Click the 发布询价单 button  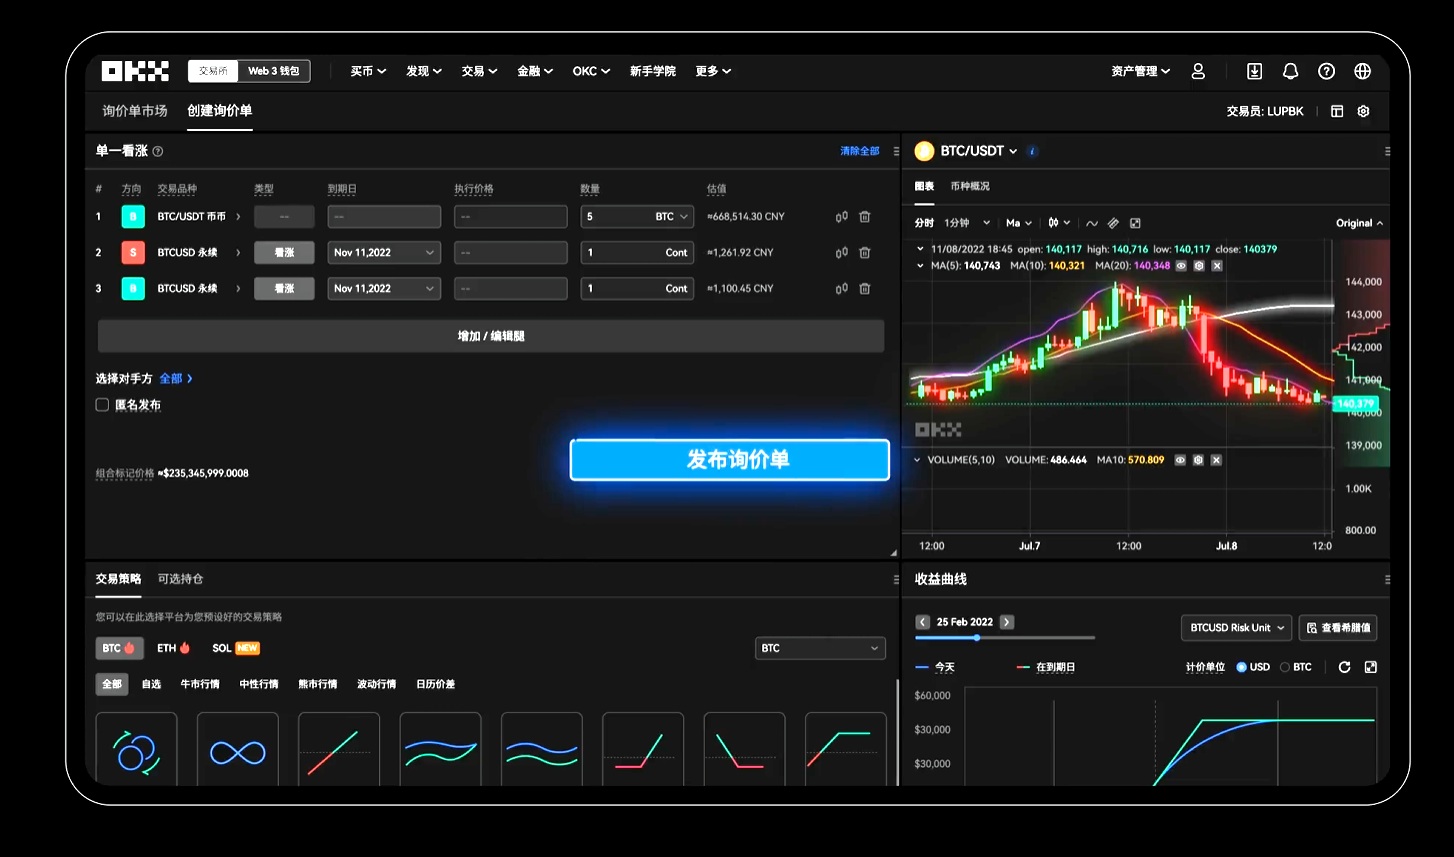[730, 460]
